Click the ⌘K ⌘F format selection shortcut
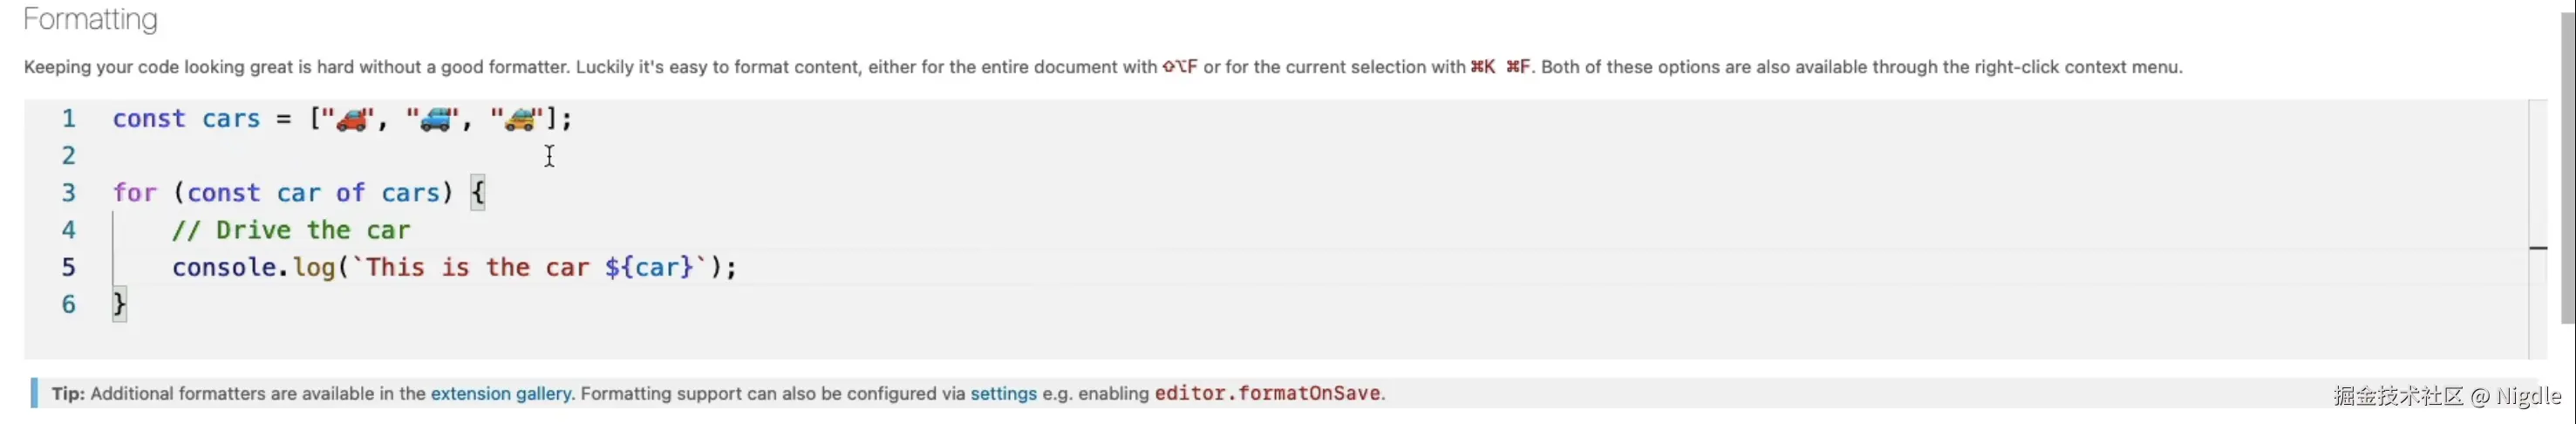This screenshot has height=424, width=2576. coord(1500,67)
